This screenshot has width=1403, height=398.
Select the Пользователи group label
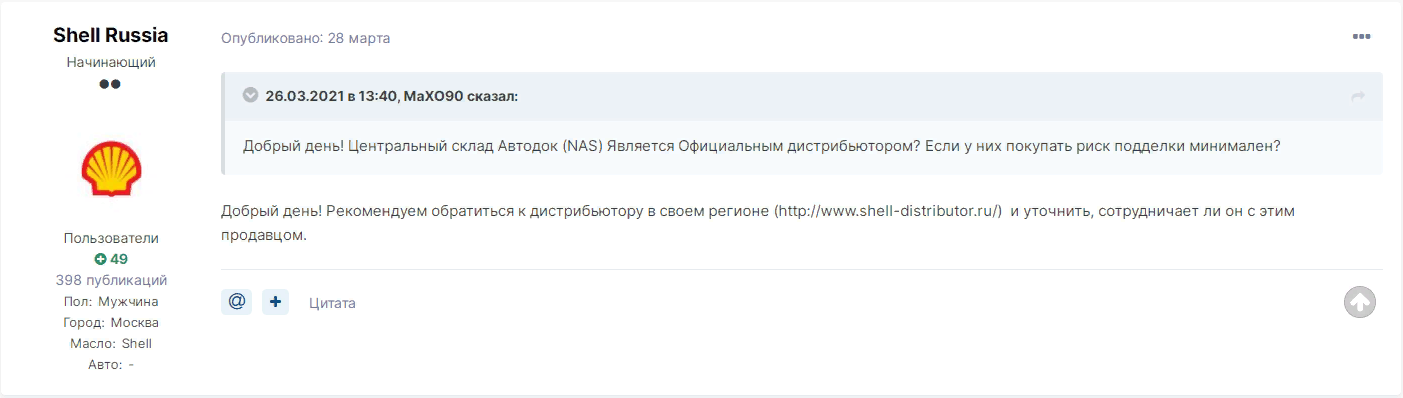[x=111, y=238]
